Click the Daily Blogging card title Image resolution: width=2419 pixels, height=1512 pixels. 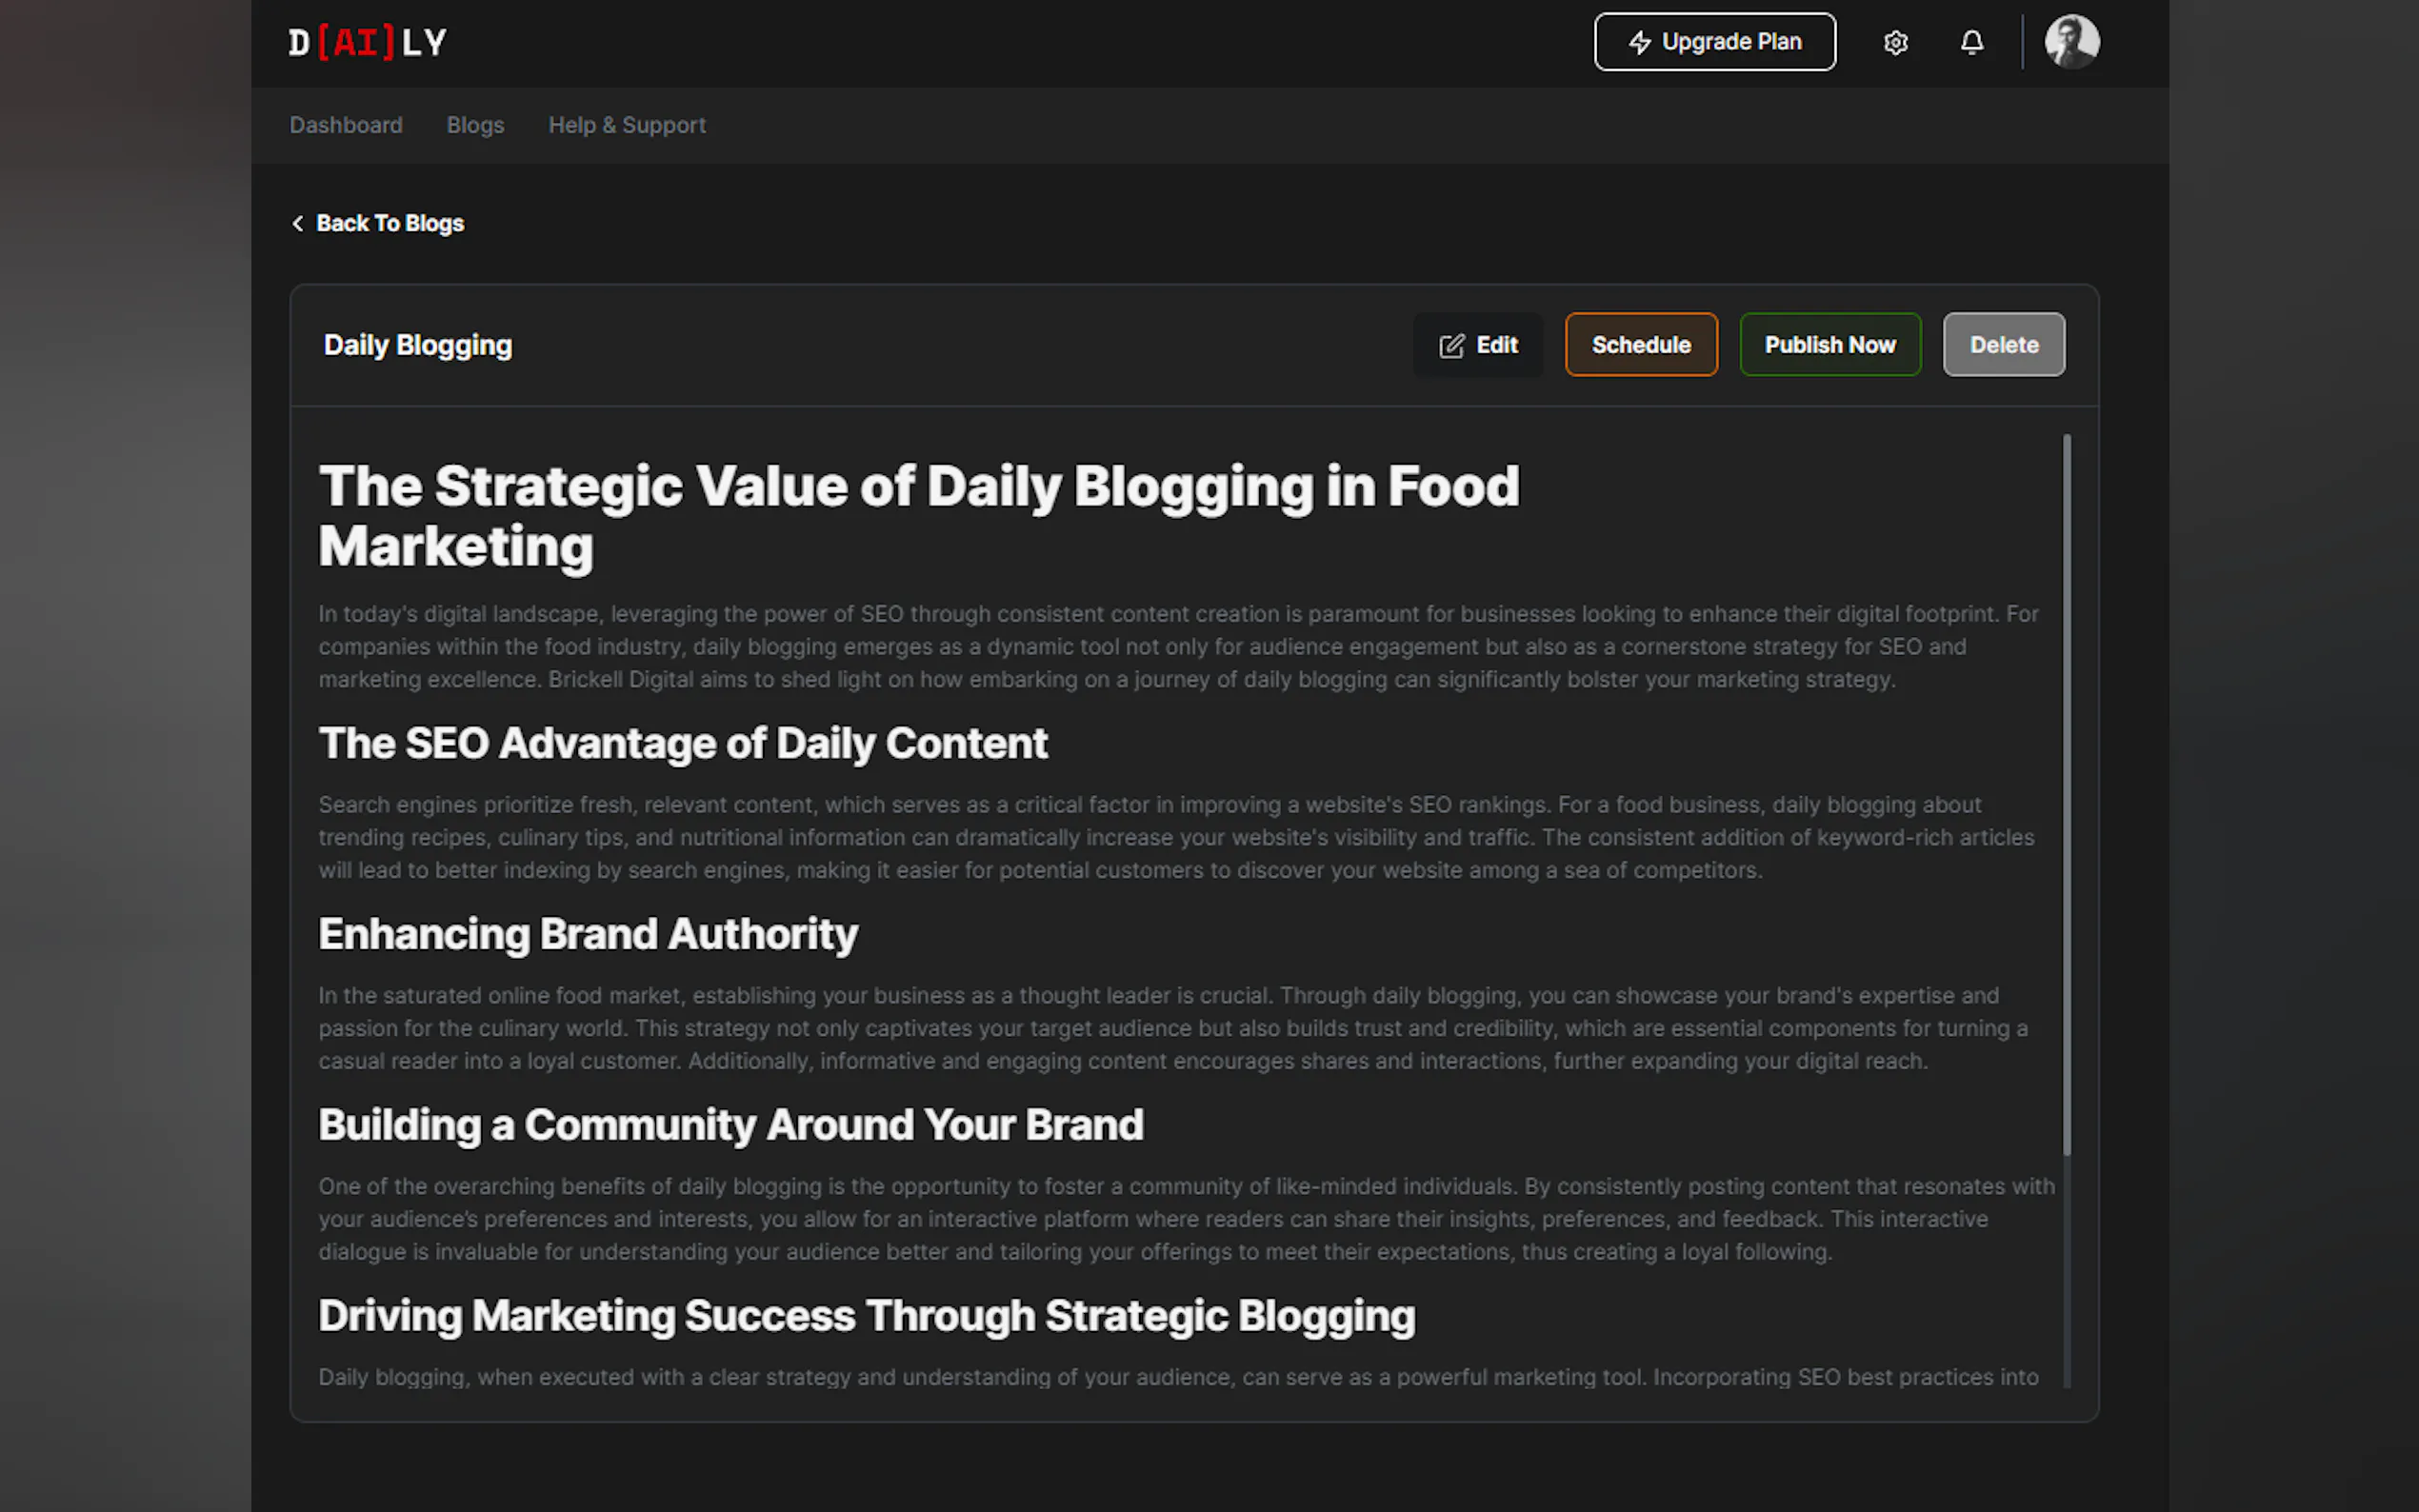pyautogui.click(x=418, y=345)
